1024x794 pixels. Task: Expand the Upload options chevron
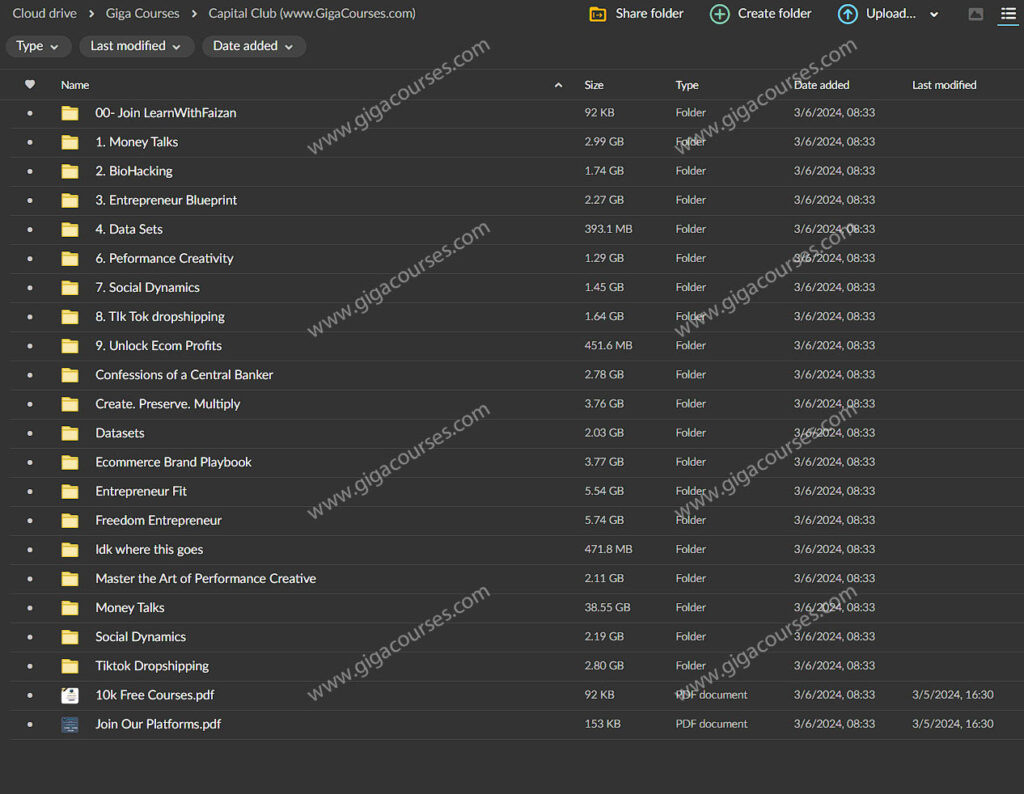(934, 14)
